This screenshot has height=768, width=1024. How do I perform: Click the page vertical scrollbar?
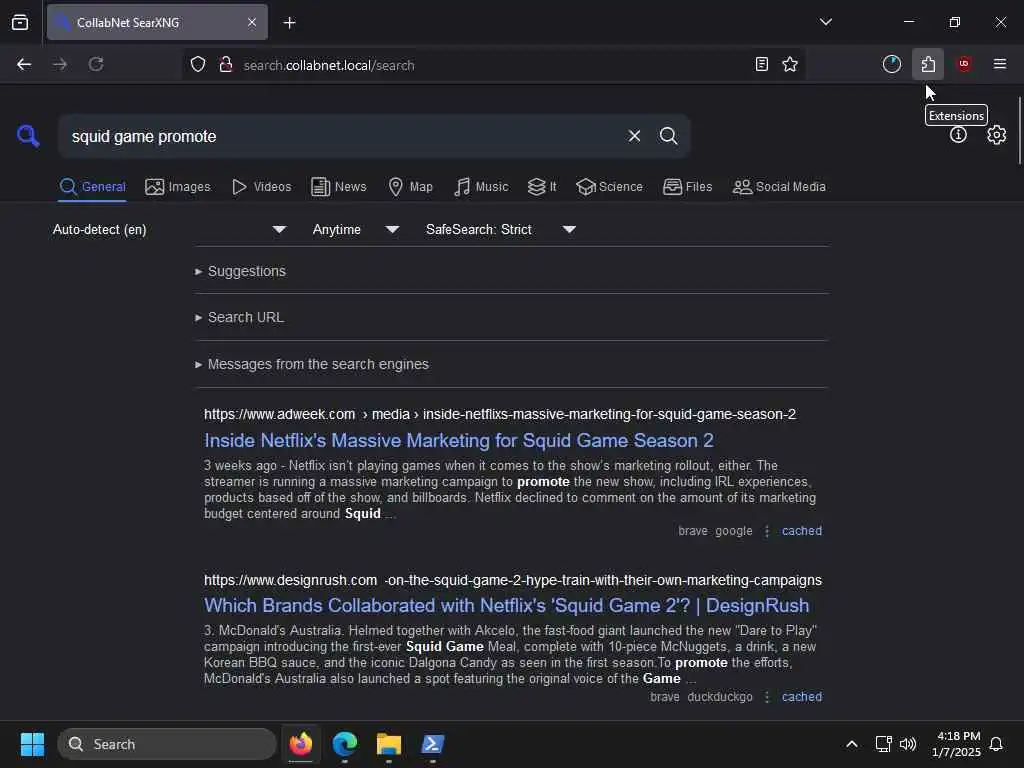pyautogui.click(x=1019, y=131)
